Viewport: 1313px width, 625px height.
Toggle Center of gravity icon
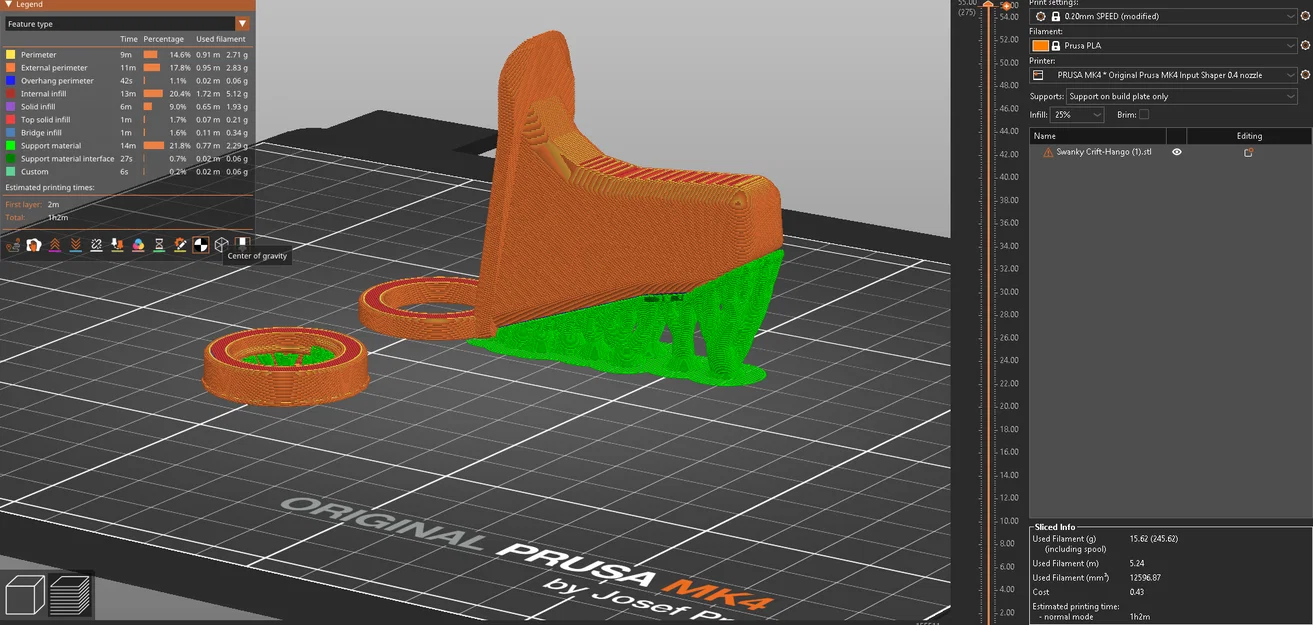click(201, 245)
